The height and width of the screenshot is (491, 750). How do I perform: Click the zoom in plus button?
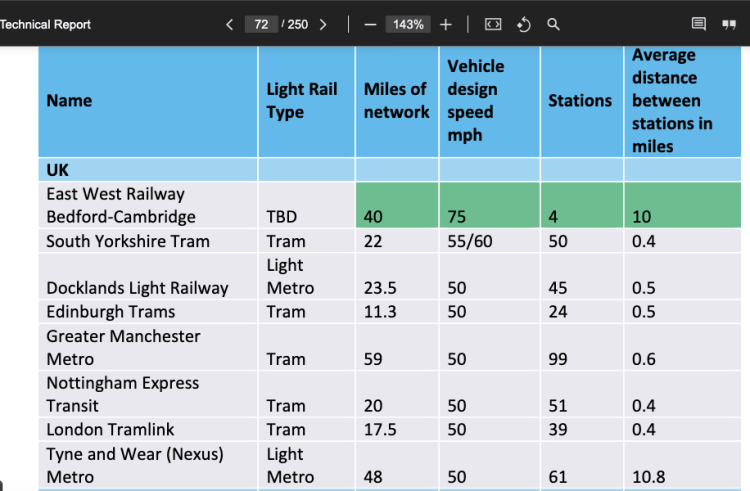click(446, 24)
